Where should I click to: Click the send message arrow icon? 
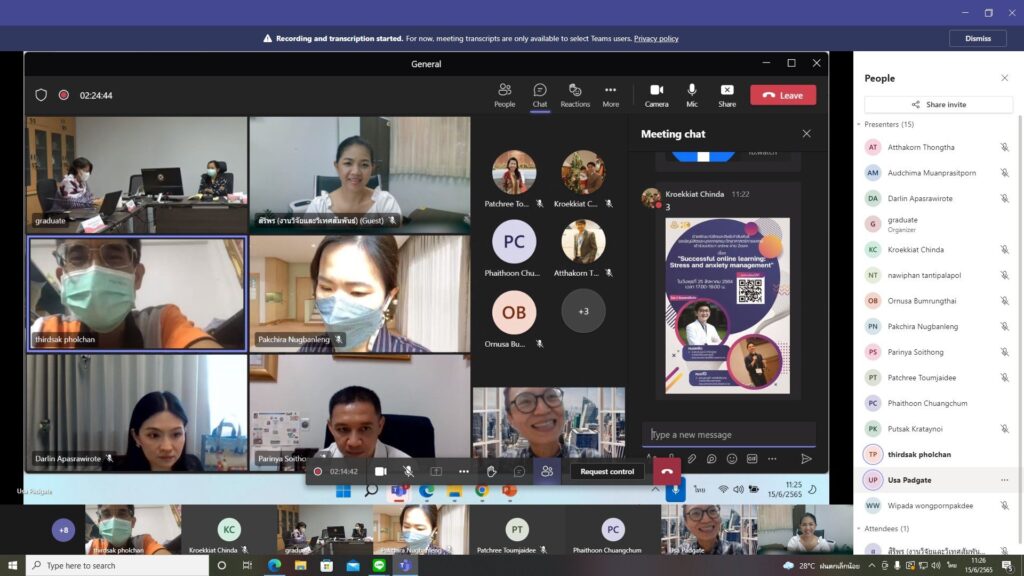tap(807, 458)
